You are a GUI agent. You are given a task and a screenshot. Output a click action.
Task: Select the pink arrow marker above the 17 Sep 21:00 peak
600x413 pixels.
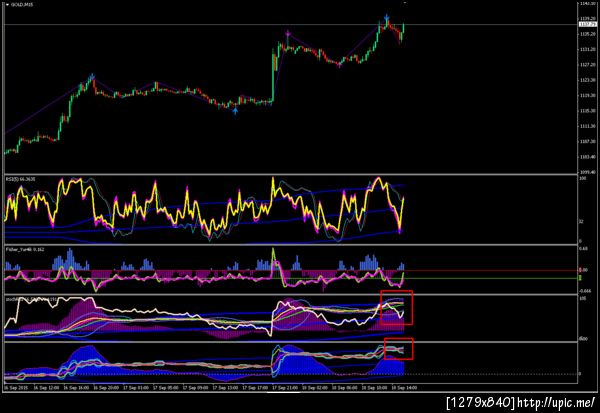288,34
